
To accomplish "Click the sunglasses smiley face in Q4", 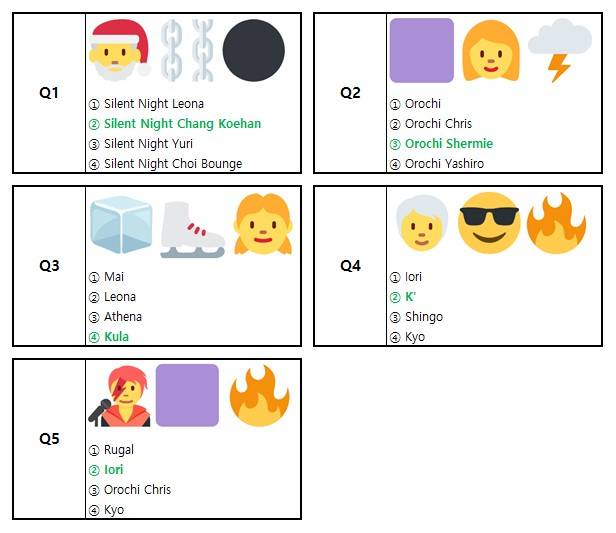I will pyautogui.click(x=489, y=223).
